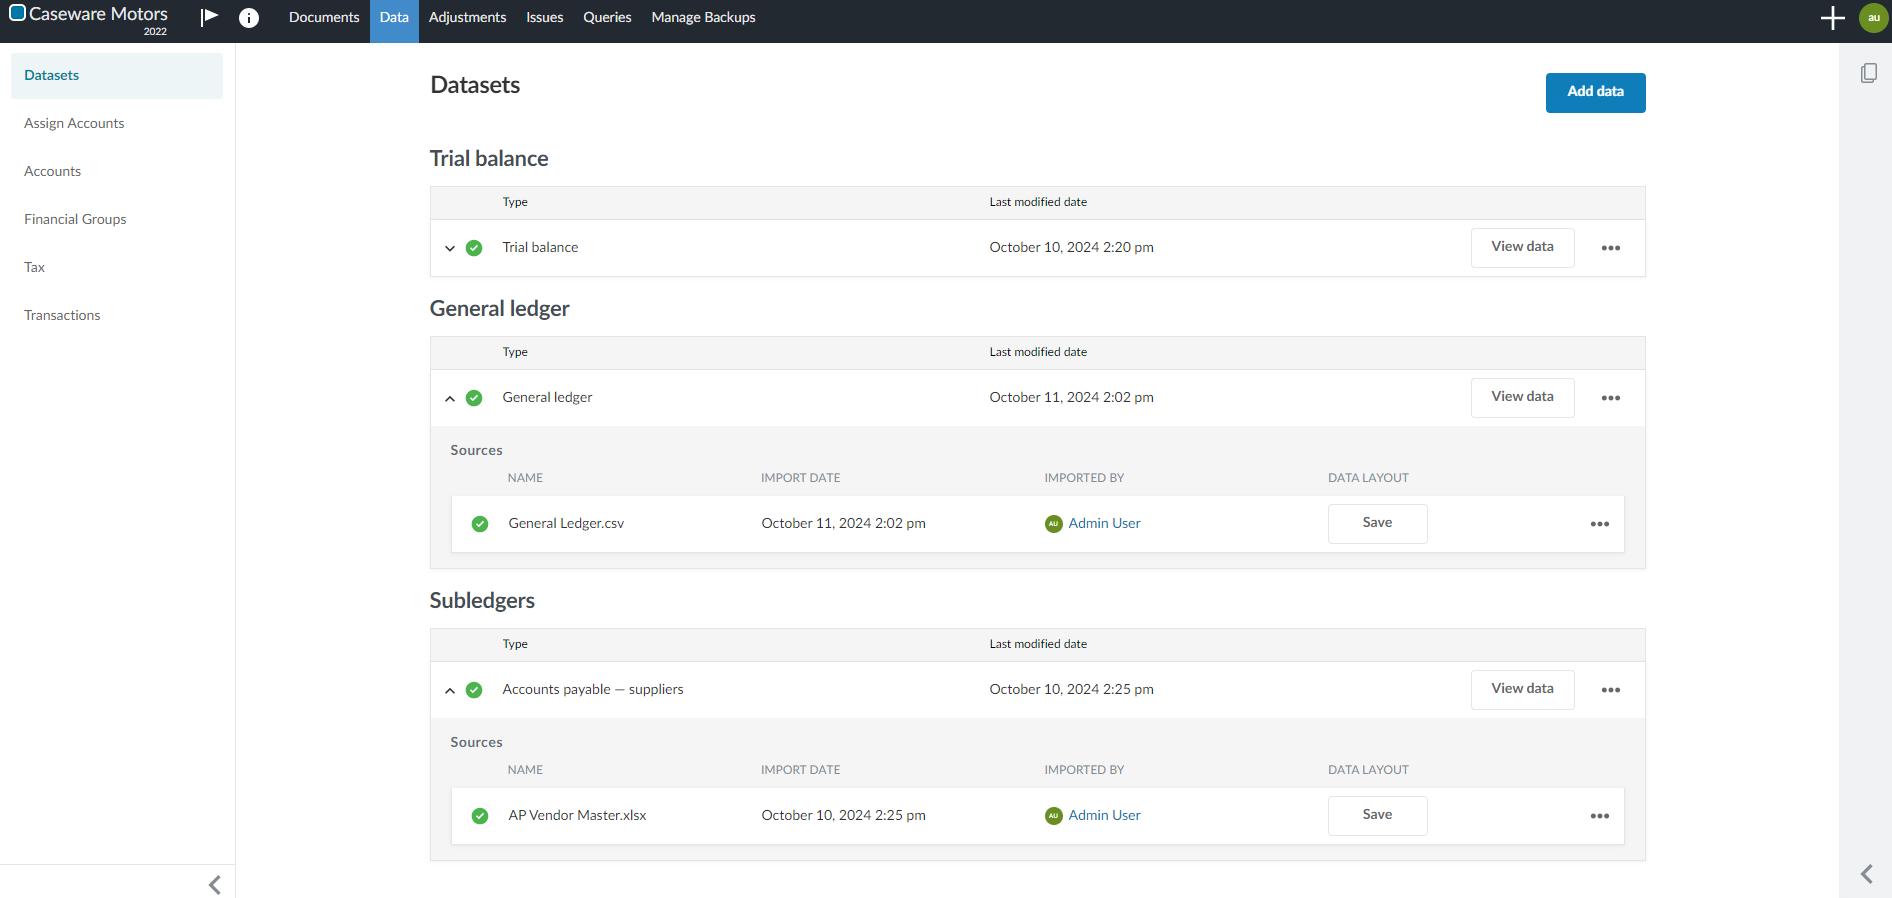Collapse Accounts payable suppliers row
The image size is (1892, 898).
(450, 690)
